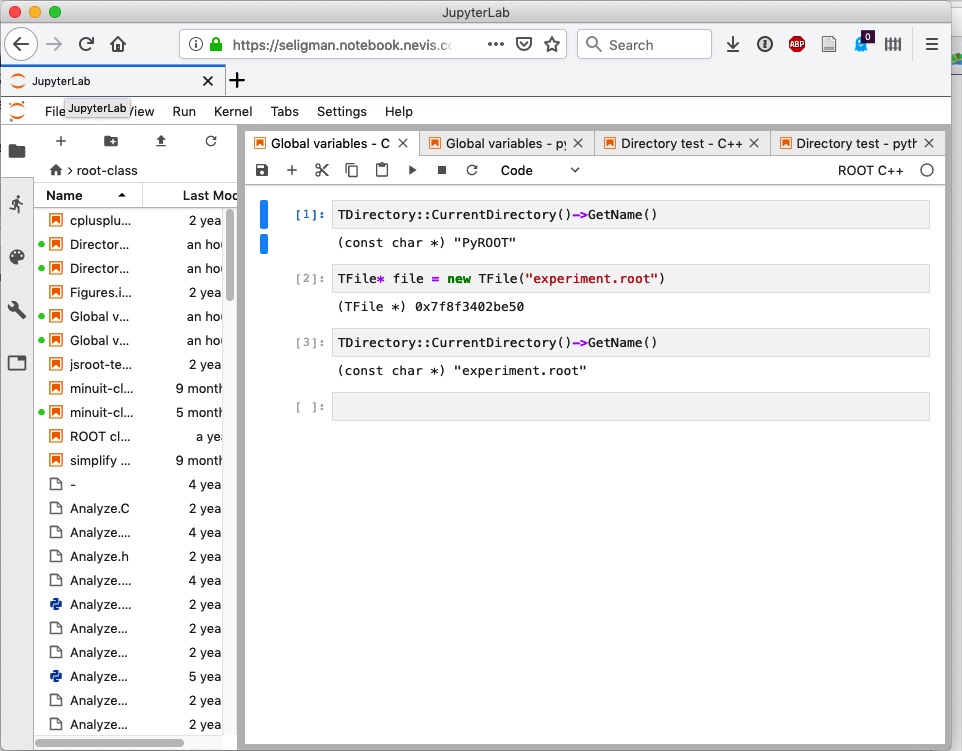Toggle the file browser sidebar folder icon
962x751 pixels.
[x=17, y=151]
